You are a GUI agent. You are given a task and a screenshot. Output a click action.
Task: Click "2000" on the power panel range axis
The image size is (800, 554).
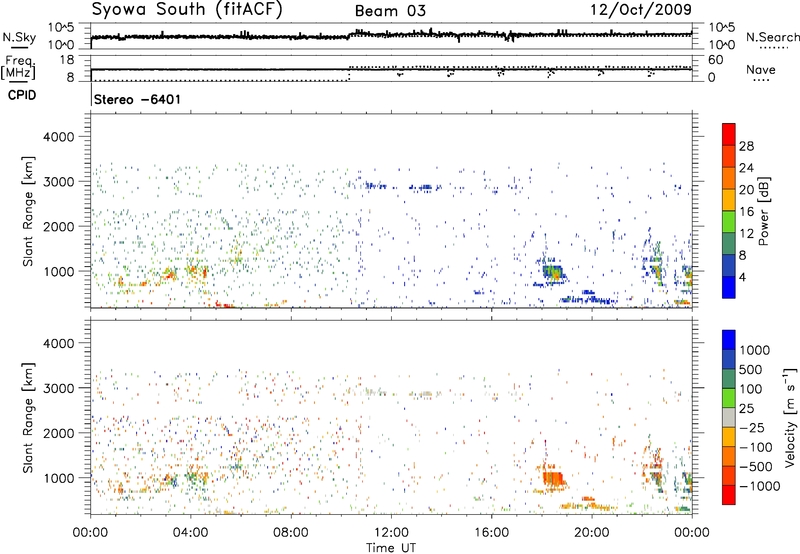coord(58,226)
